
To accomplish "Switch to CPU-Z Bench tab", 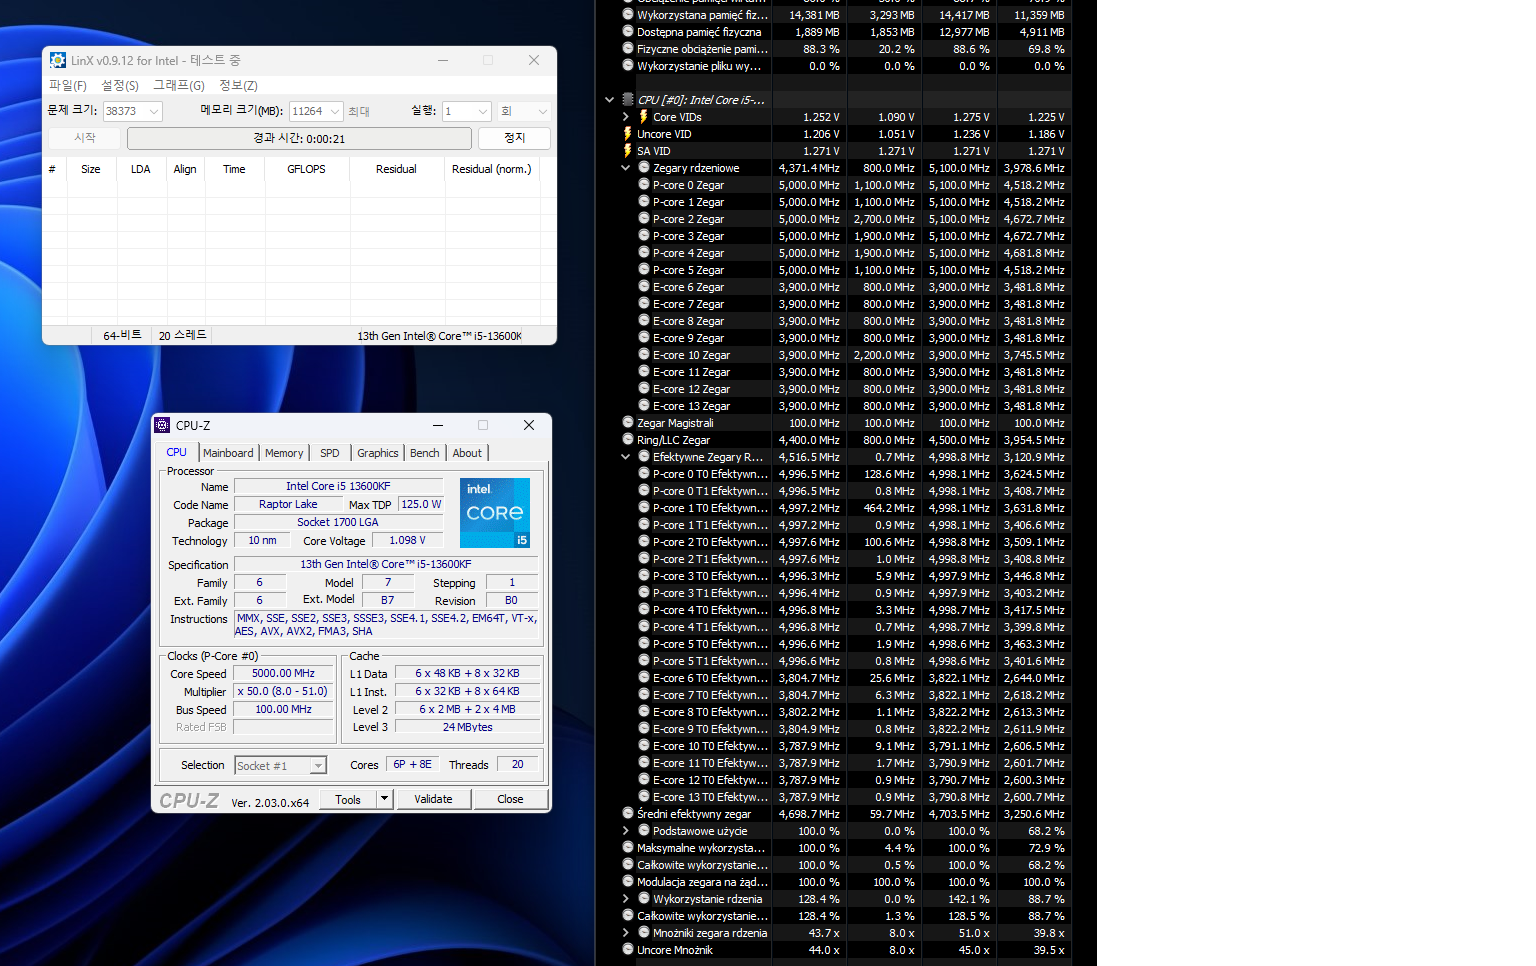I will pyautogui.click(x=425, y=453).
